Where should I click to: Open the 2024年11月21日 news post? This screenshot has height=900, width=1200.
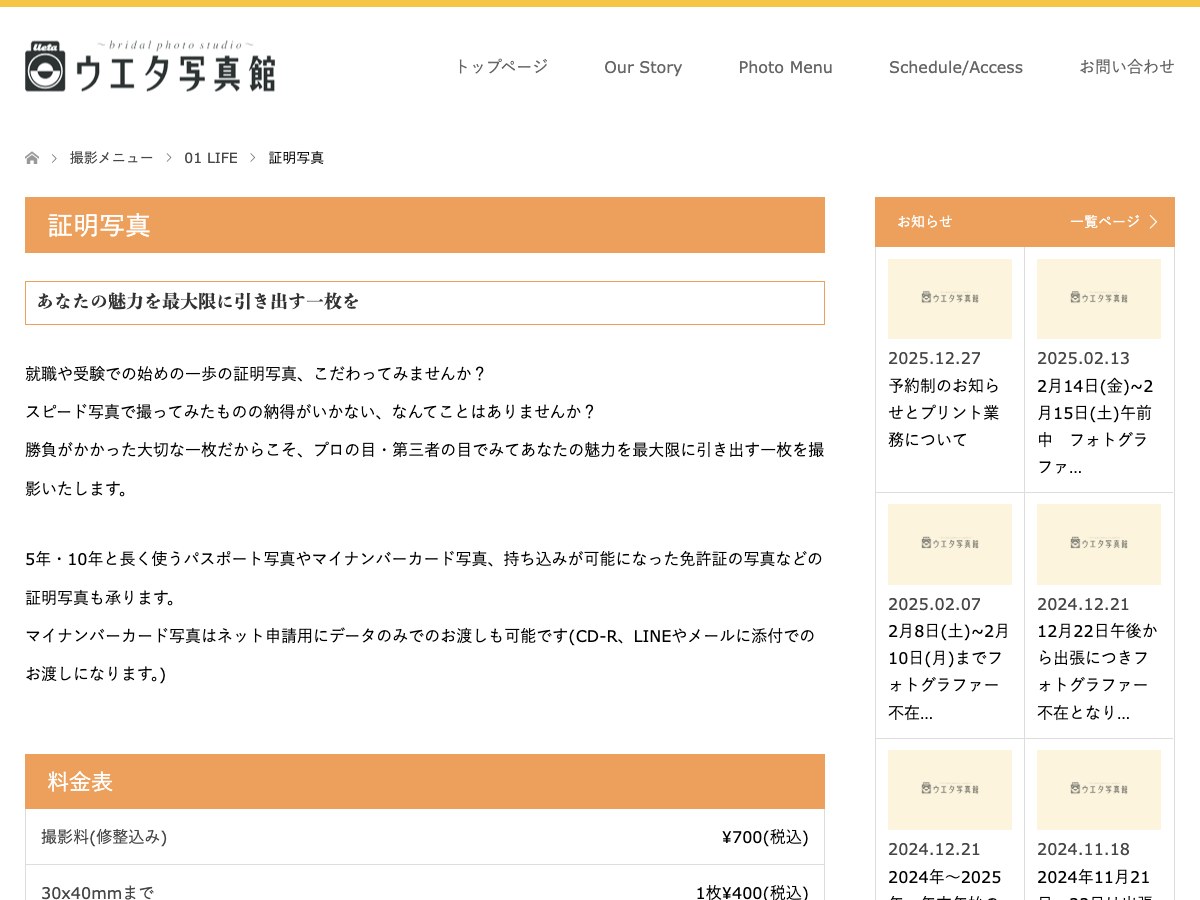1094,884
